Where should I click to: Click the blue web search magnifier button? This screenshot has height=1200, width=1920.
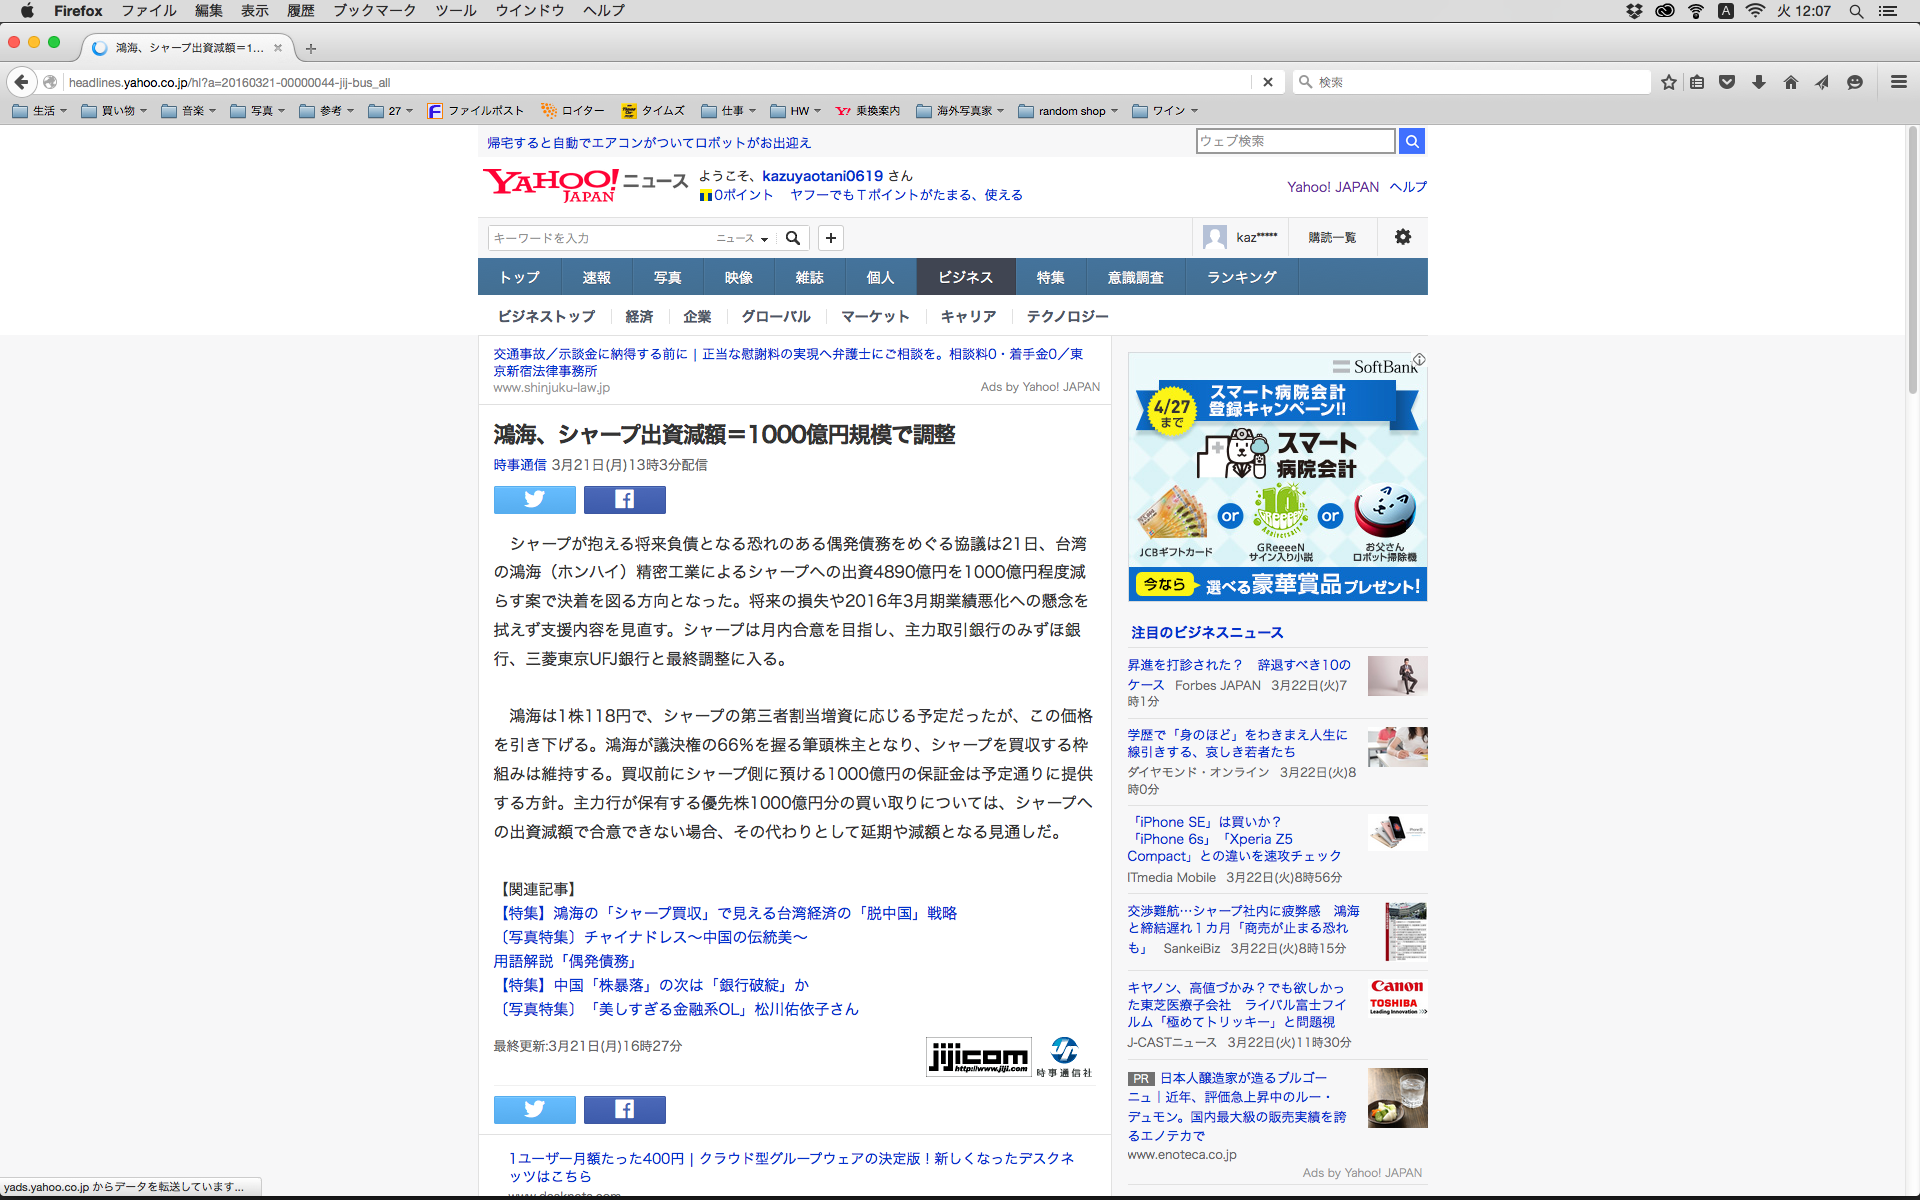(1411, 141)
